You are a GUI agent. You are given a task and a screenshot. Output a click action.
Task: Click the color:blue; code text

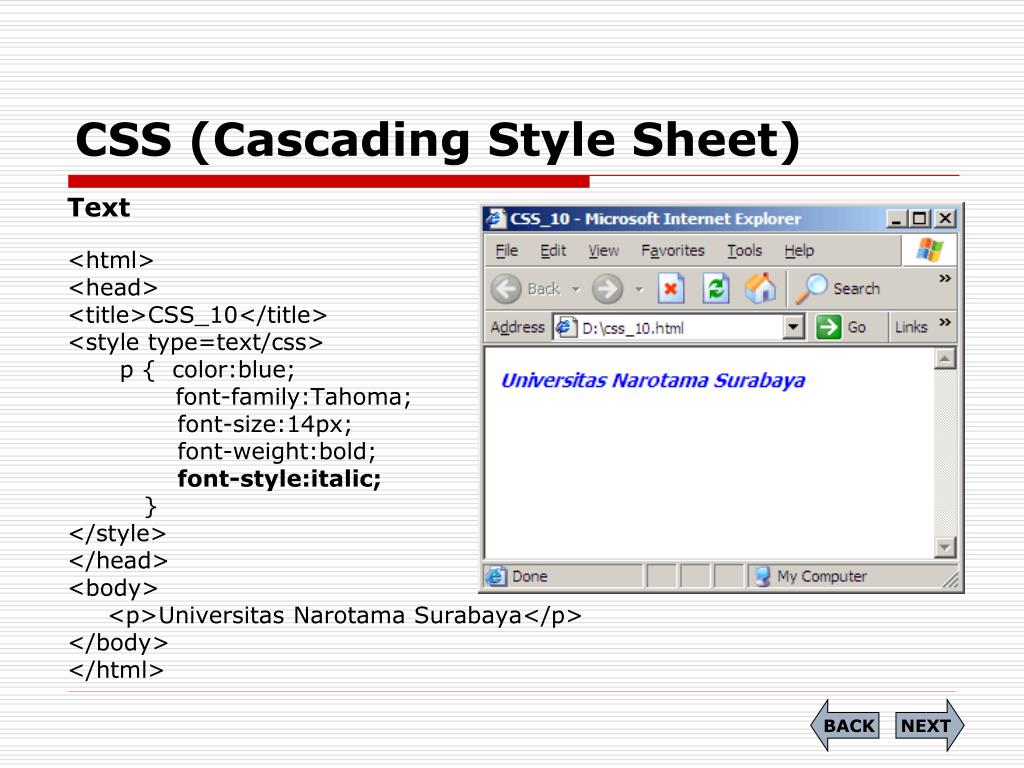pyautogui.click(x=233, y=370)
